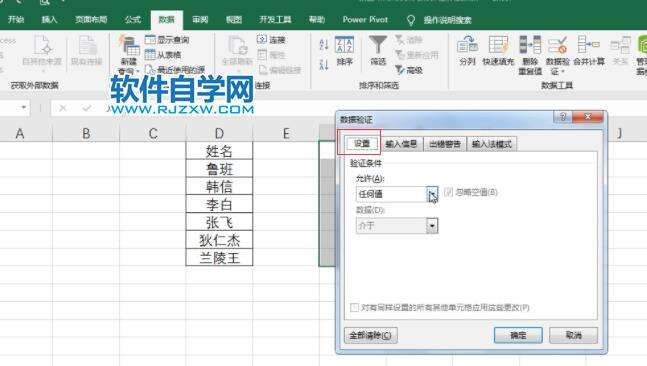Sort descending with the Z-A icon

point(324,64)
